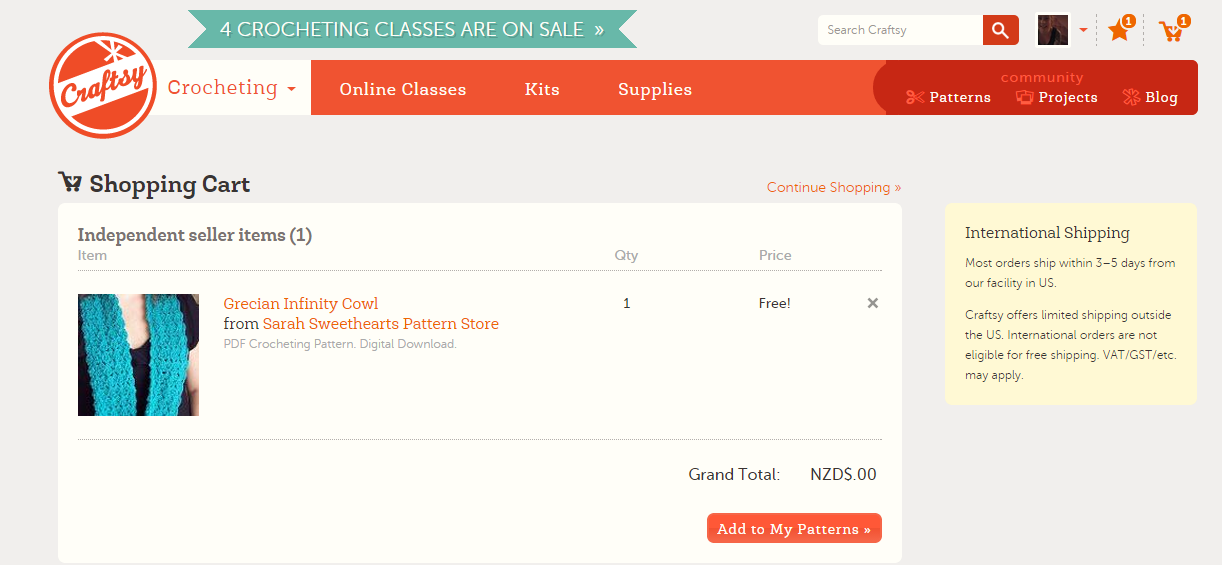Go to the community Blog
This screenshot has height=565, width=1222.
point(1150,97)
